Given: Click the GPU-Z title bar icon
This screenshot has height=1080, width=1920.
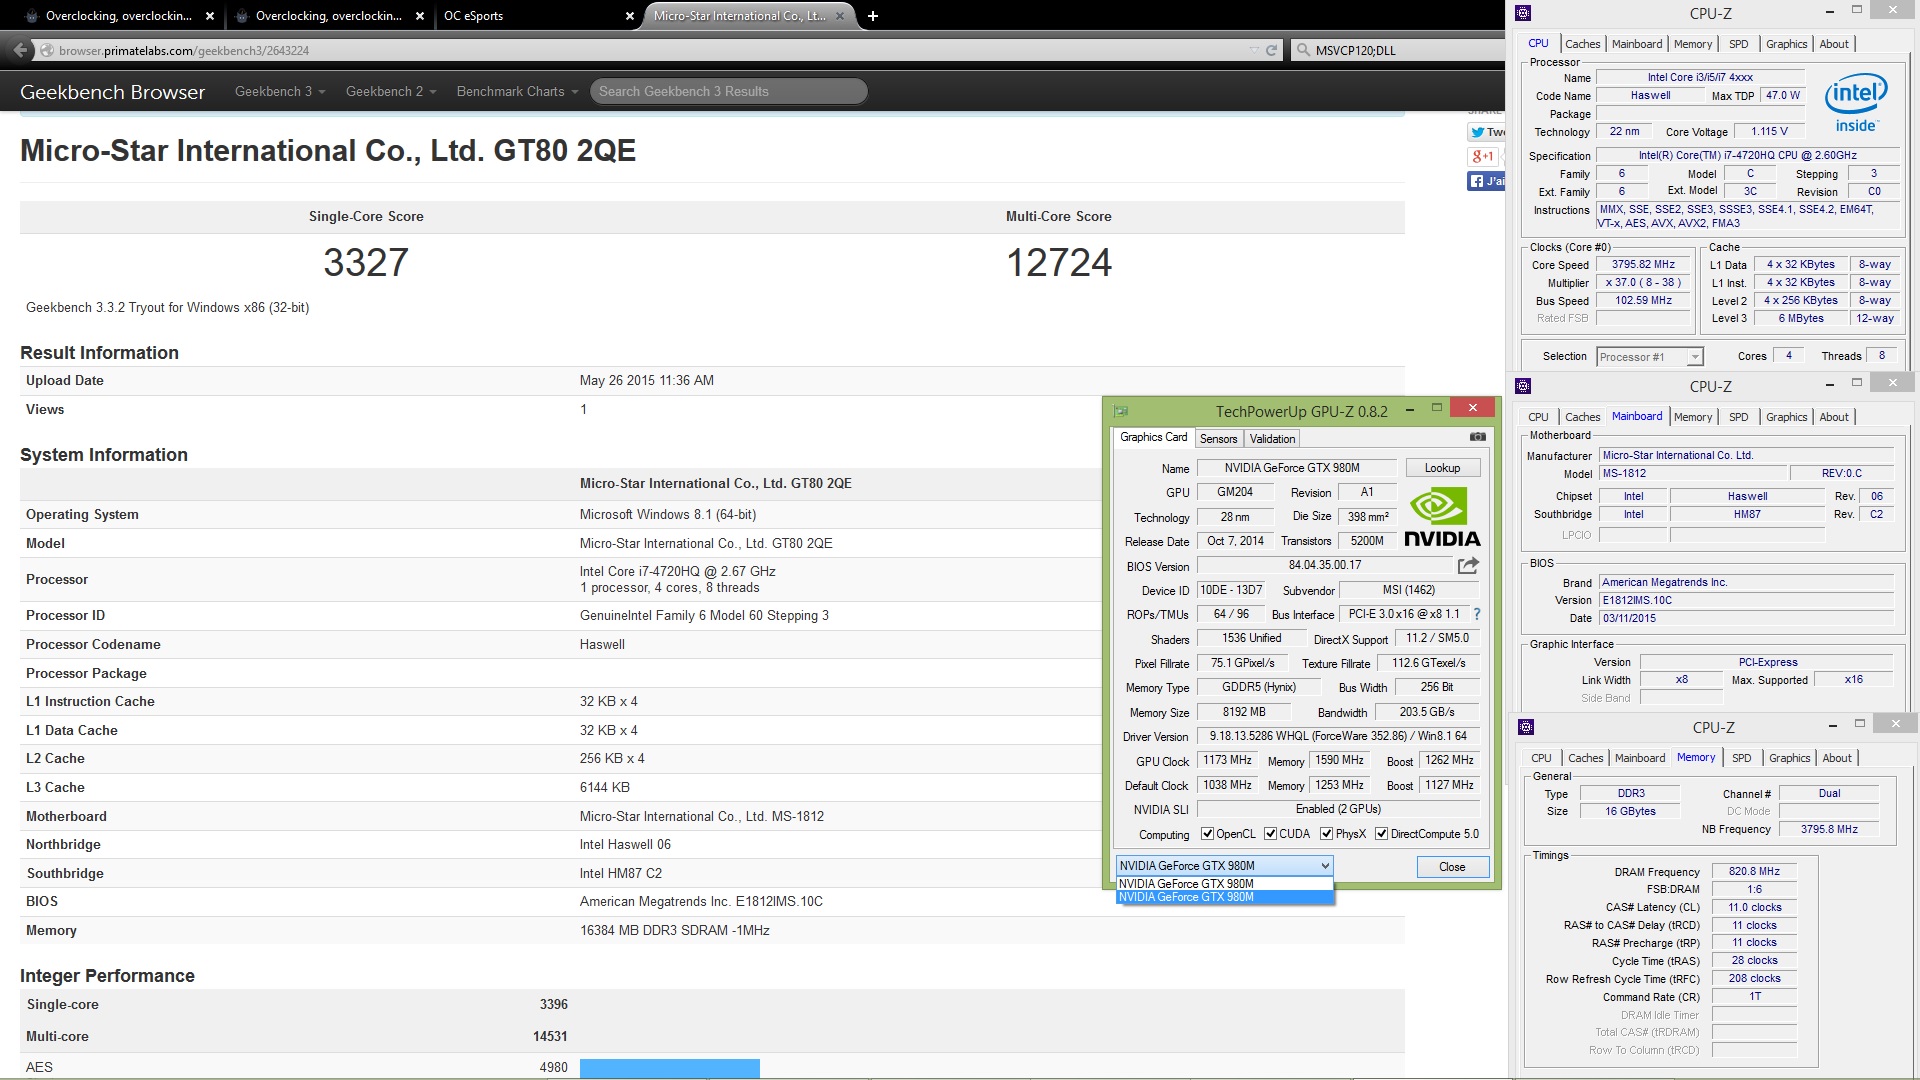Looking at the screenshot, I should click(1121, 411).
